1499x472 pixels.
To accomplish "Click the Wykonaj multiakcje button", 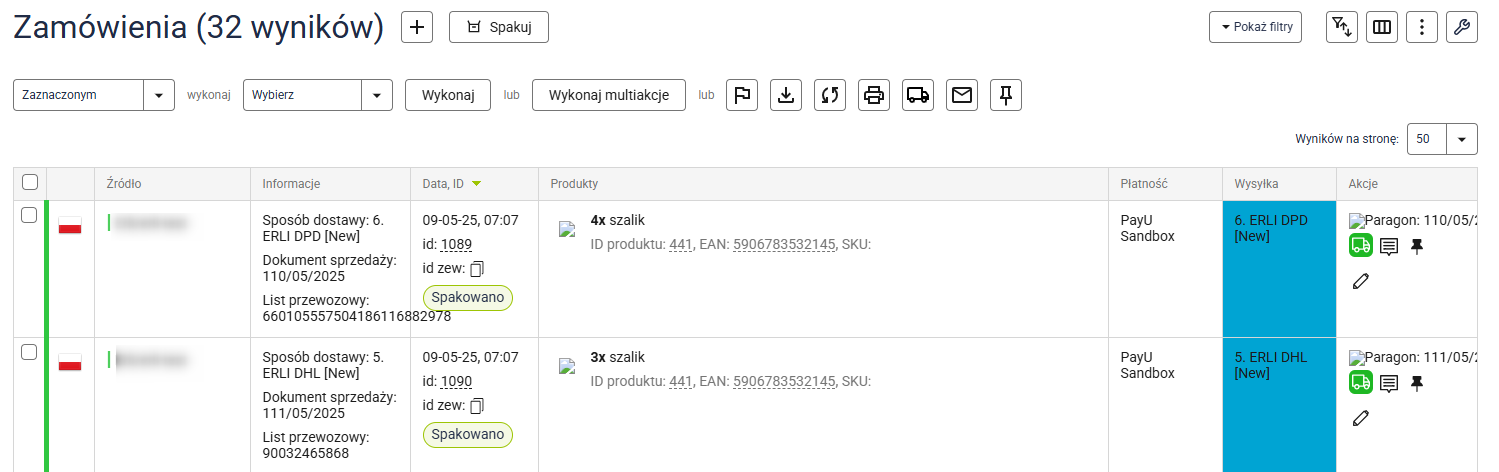I will (x=608, y=95).
